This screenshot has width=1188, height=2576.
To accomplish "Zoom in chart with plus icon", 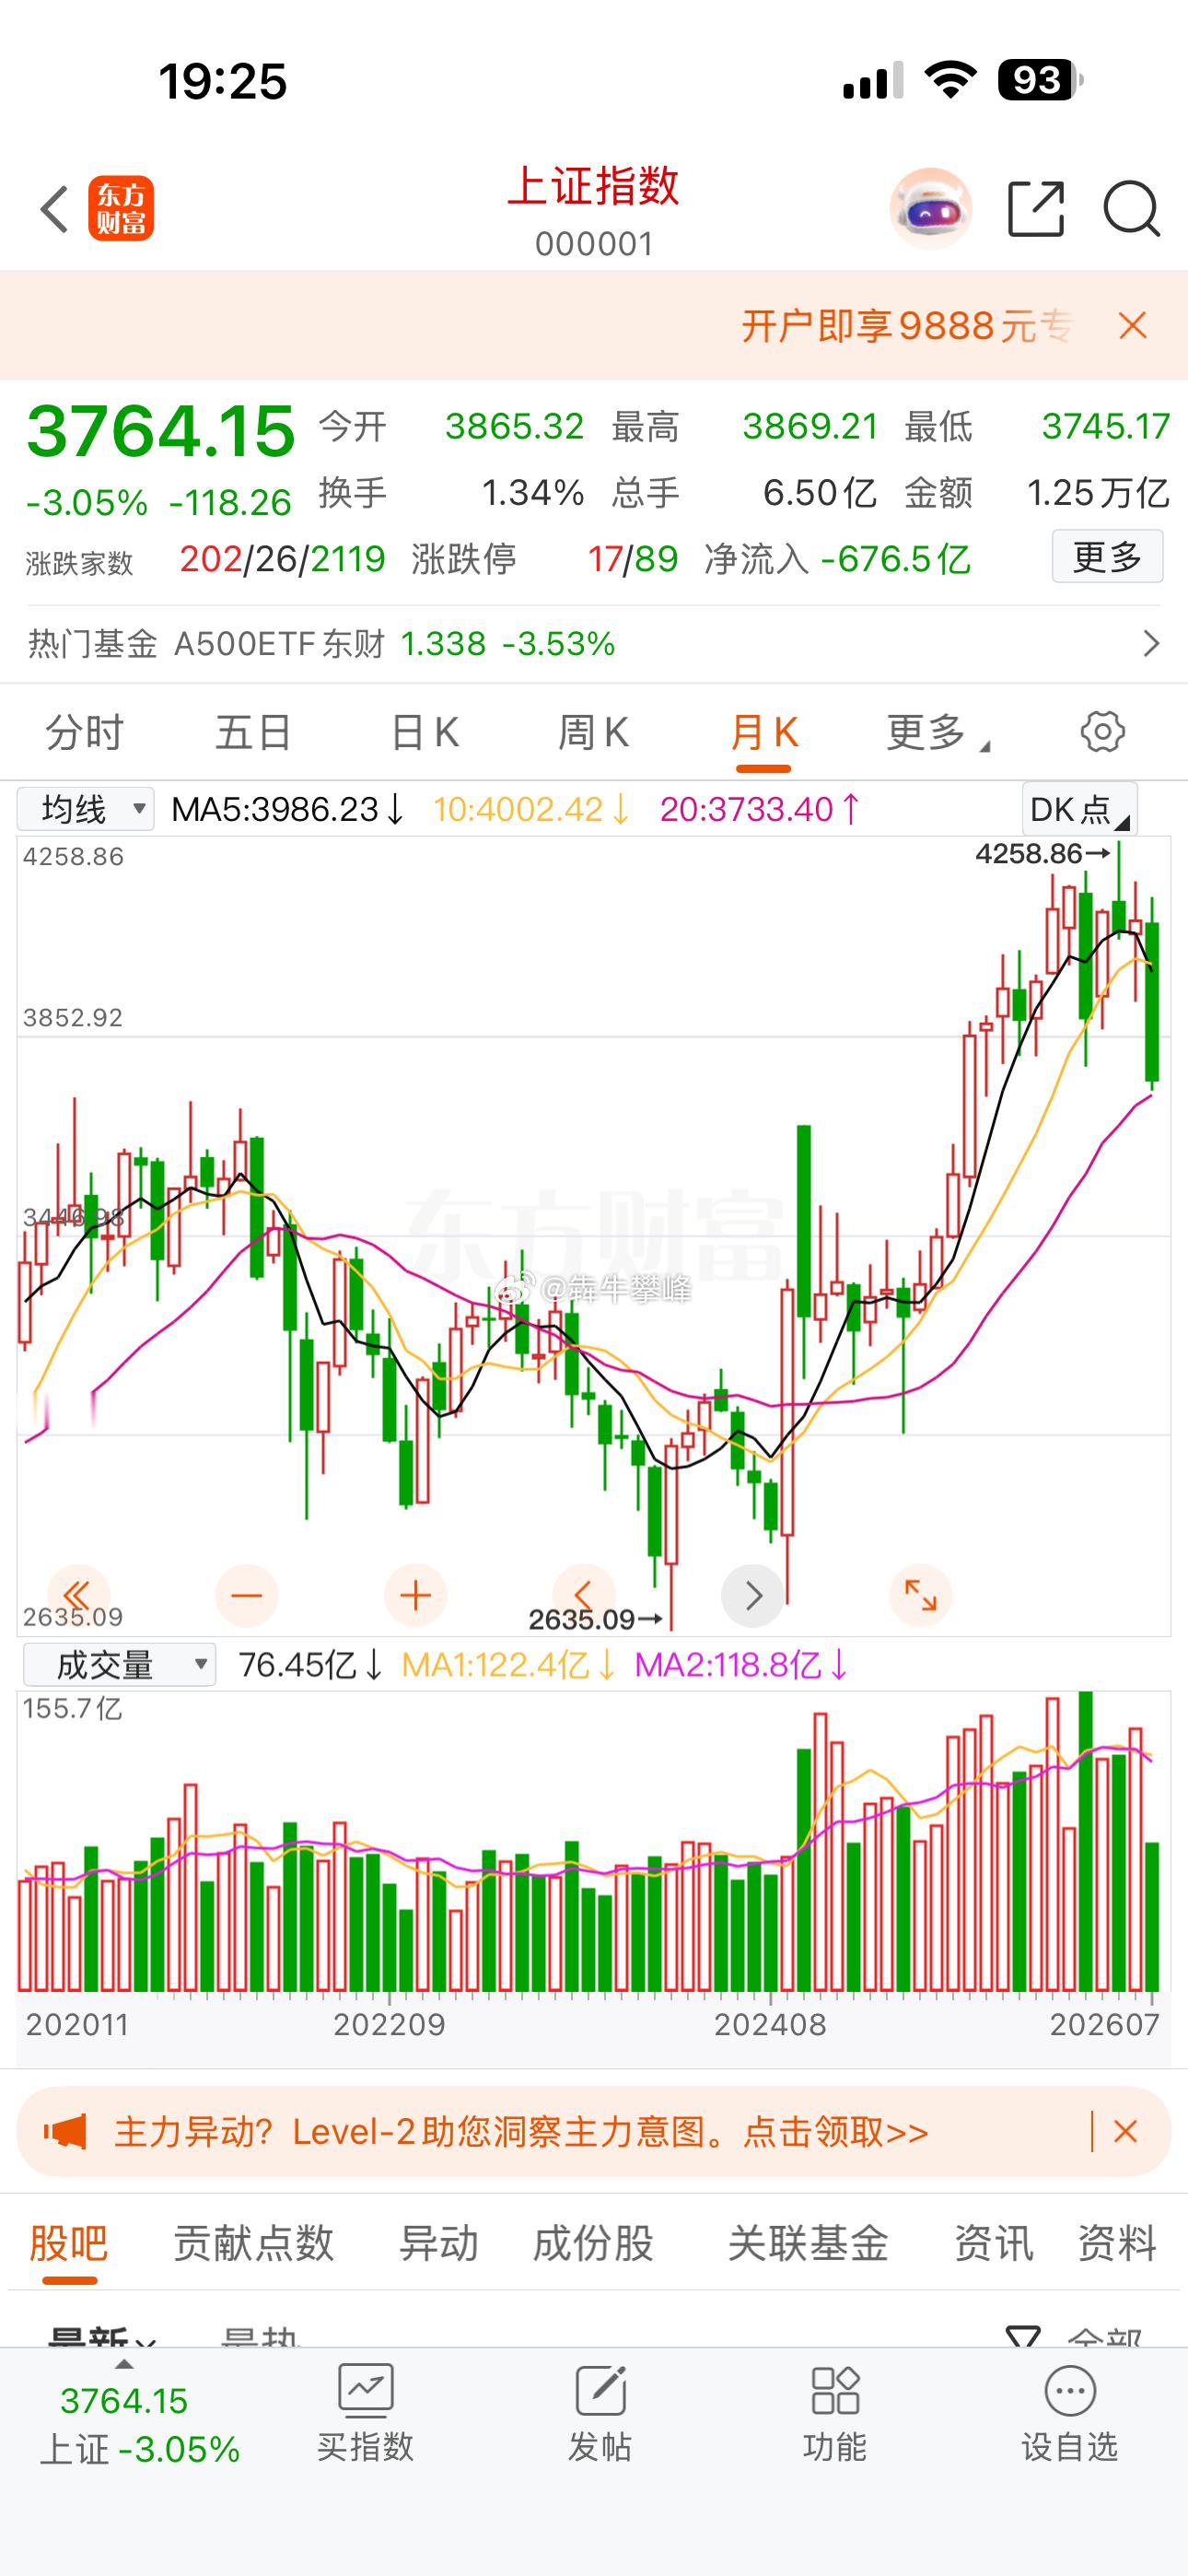I will click(x=415, y=1595).
